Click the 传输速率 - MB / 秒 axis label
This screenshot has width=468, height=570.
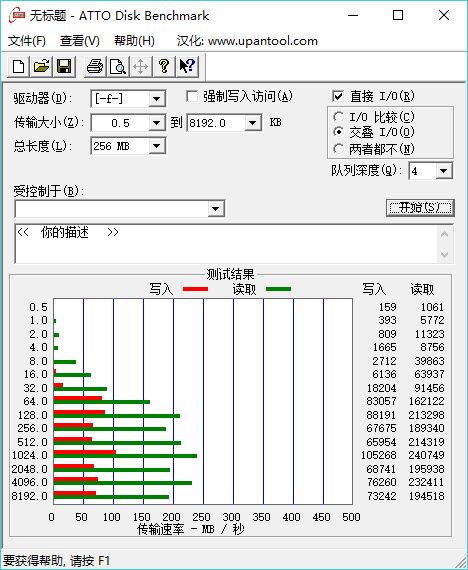pos(191,529)
